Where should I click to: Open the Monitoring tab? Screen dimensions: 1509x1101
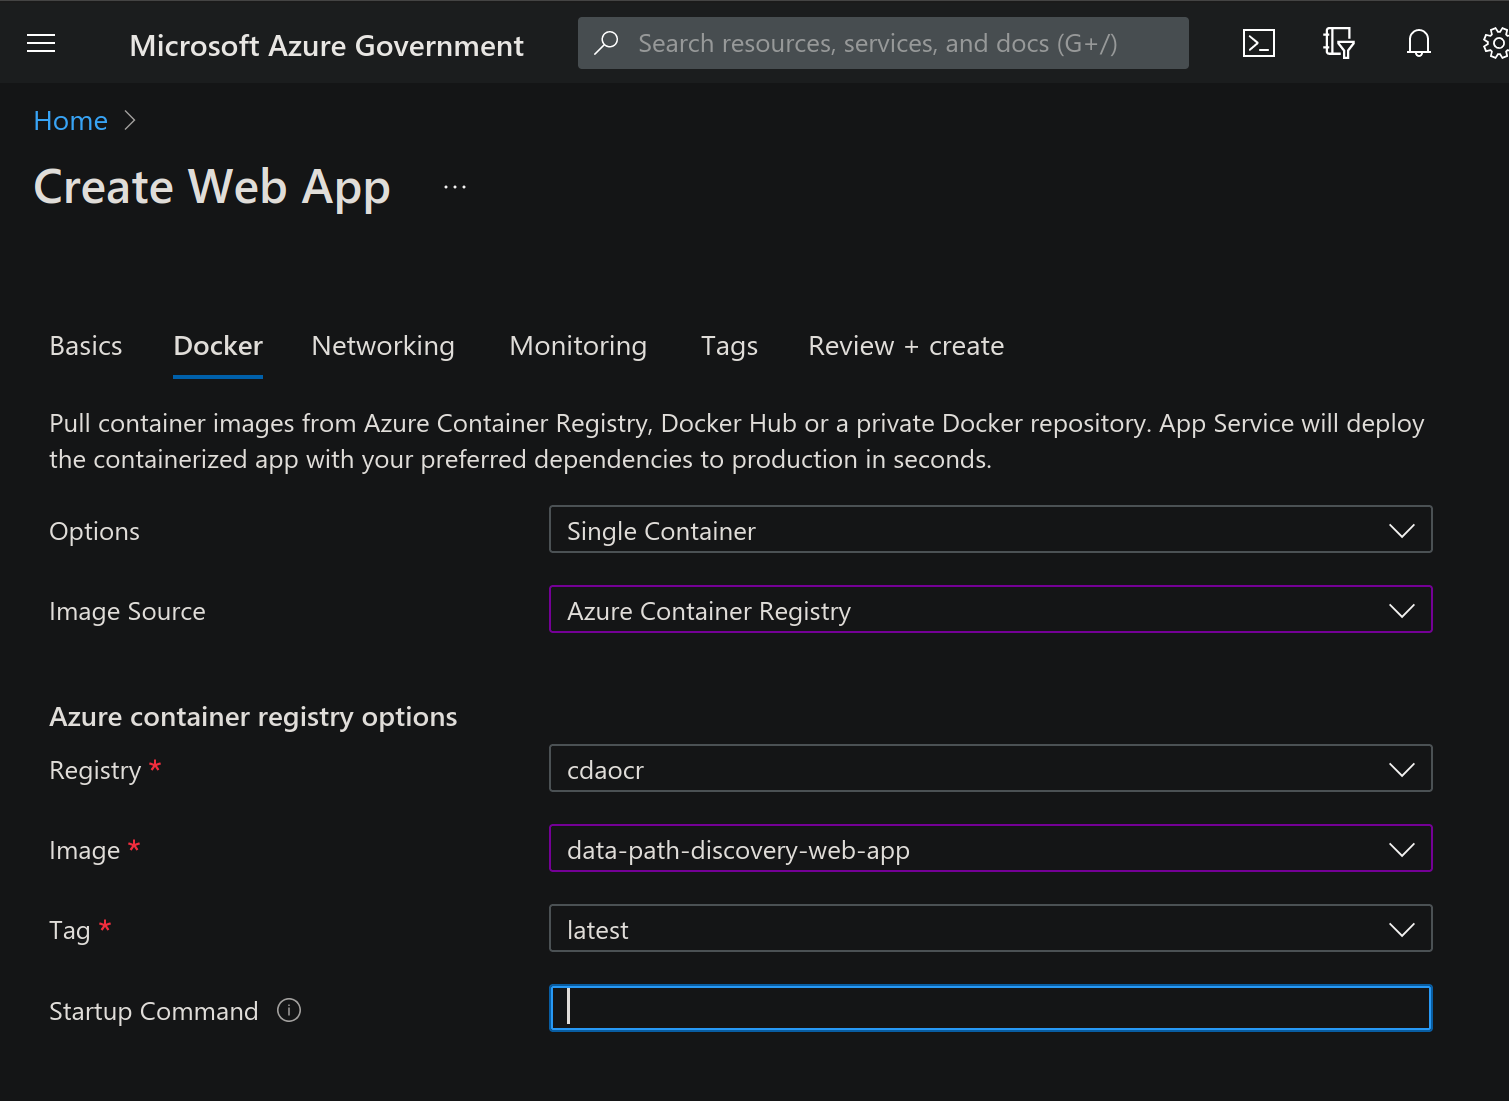point(578,346)
